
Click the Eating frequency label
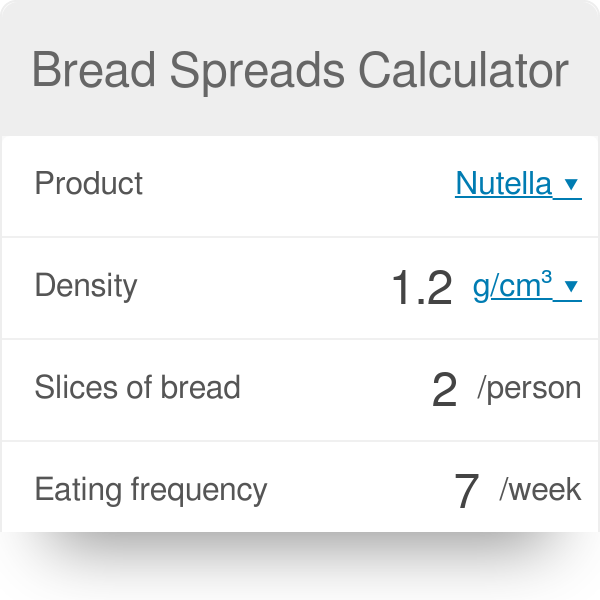[x=150, y=490]
